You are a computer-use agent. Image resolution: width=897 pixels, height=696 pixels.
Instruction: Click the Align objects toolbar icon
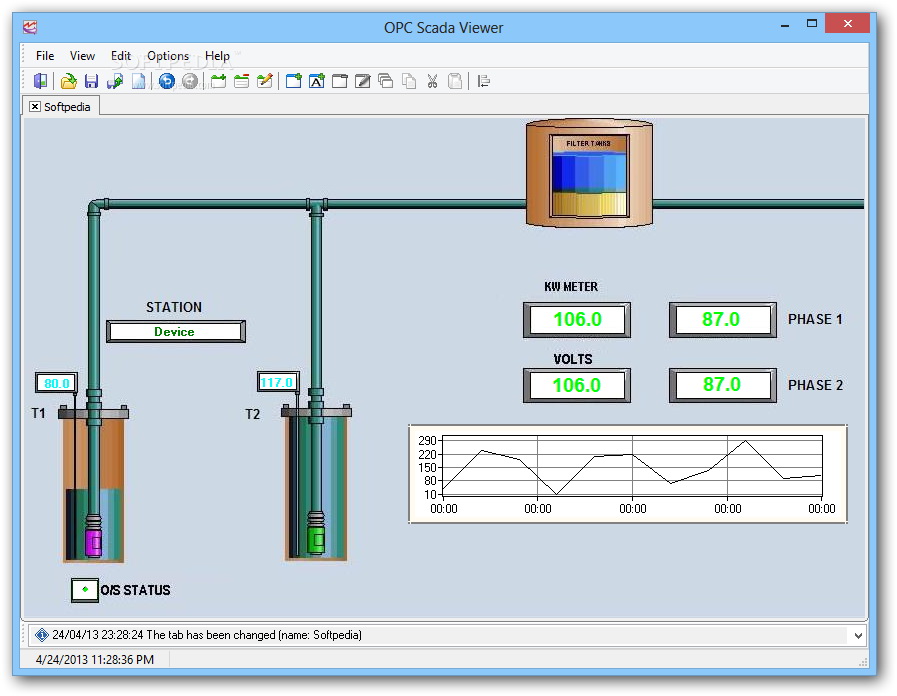pos(484,82)
